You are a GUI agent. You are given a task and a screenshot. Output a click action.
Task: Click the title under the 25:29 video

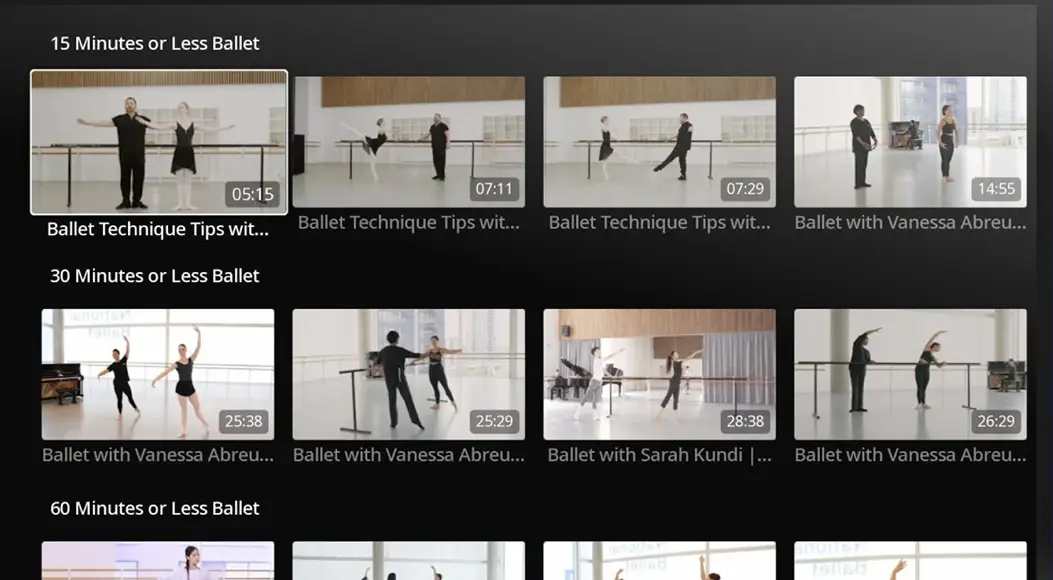tap(408, 454)
